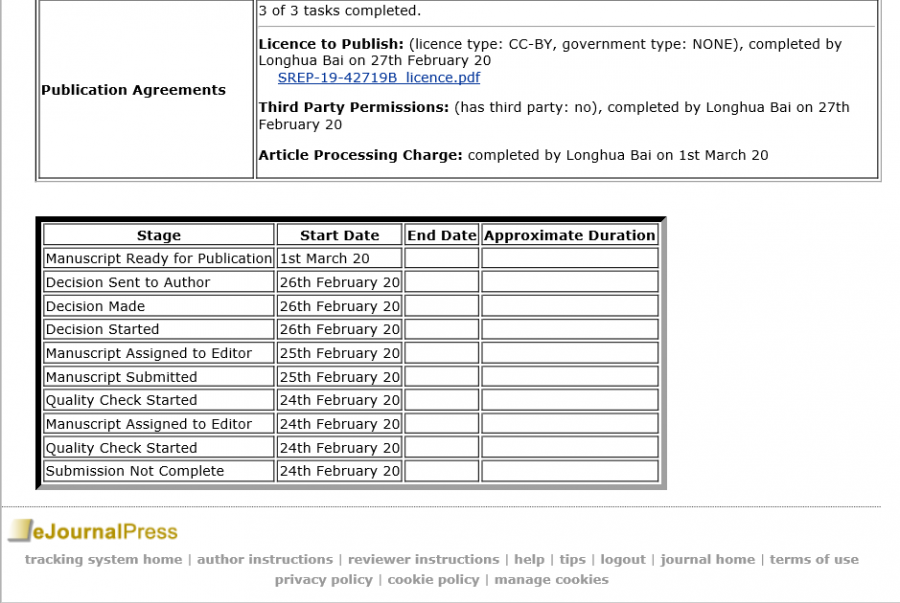
Task: Log out using the logout link
Action: [x=622, y=559]
